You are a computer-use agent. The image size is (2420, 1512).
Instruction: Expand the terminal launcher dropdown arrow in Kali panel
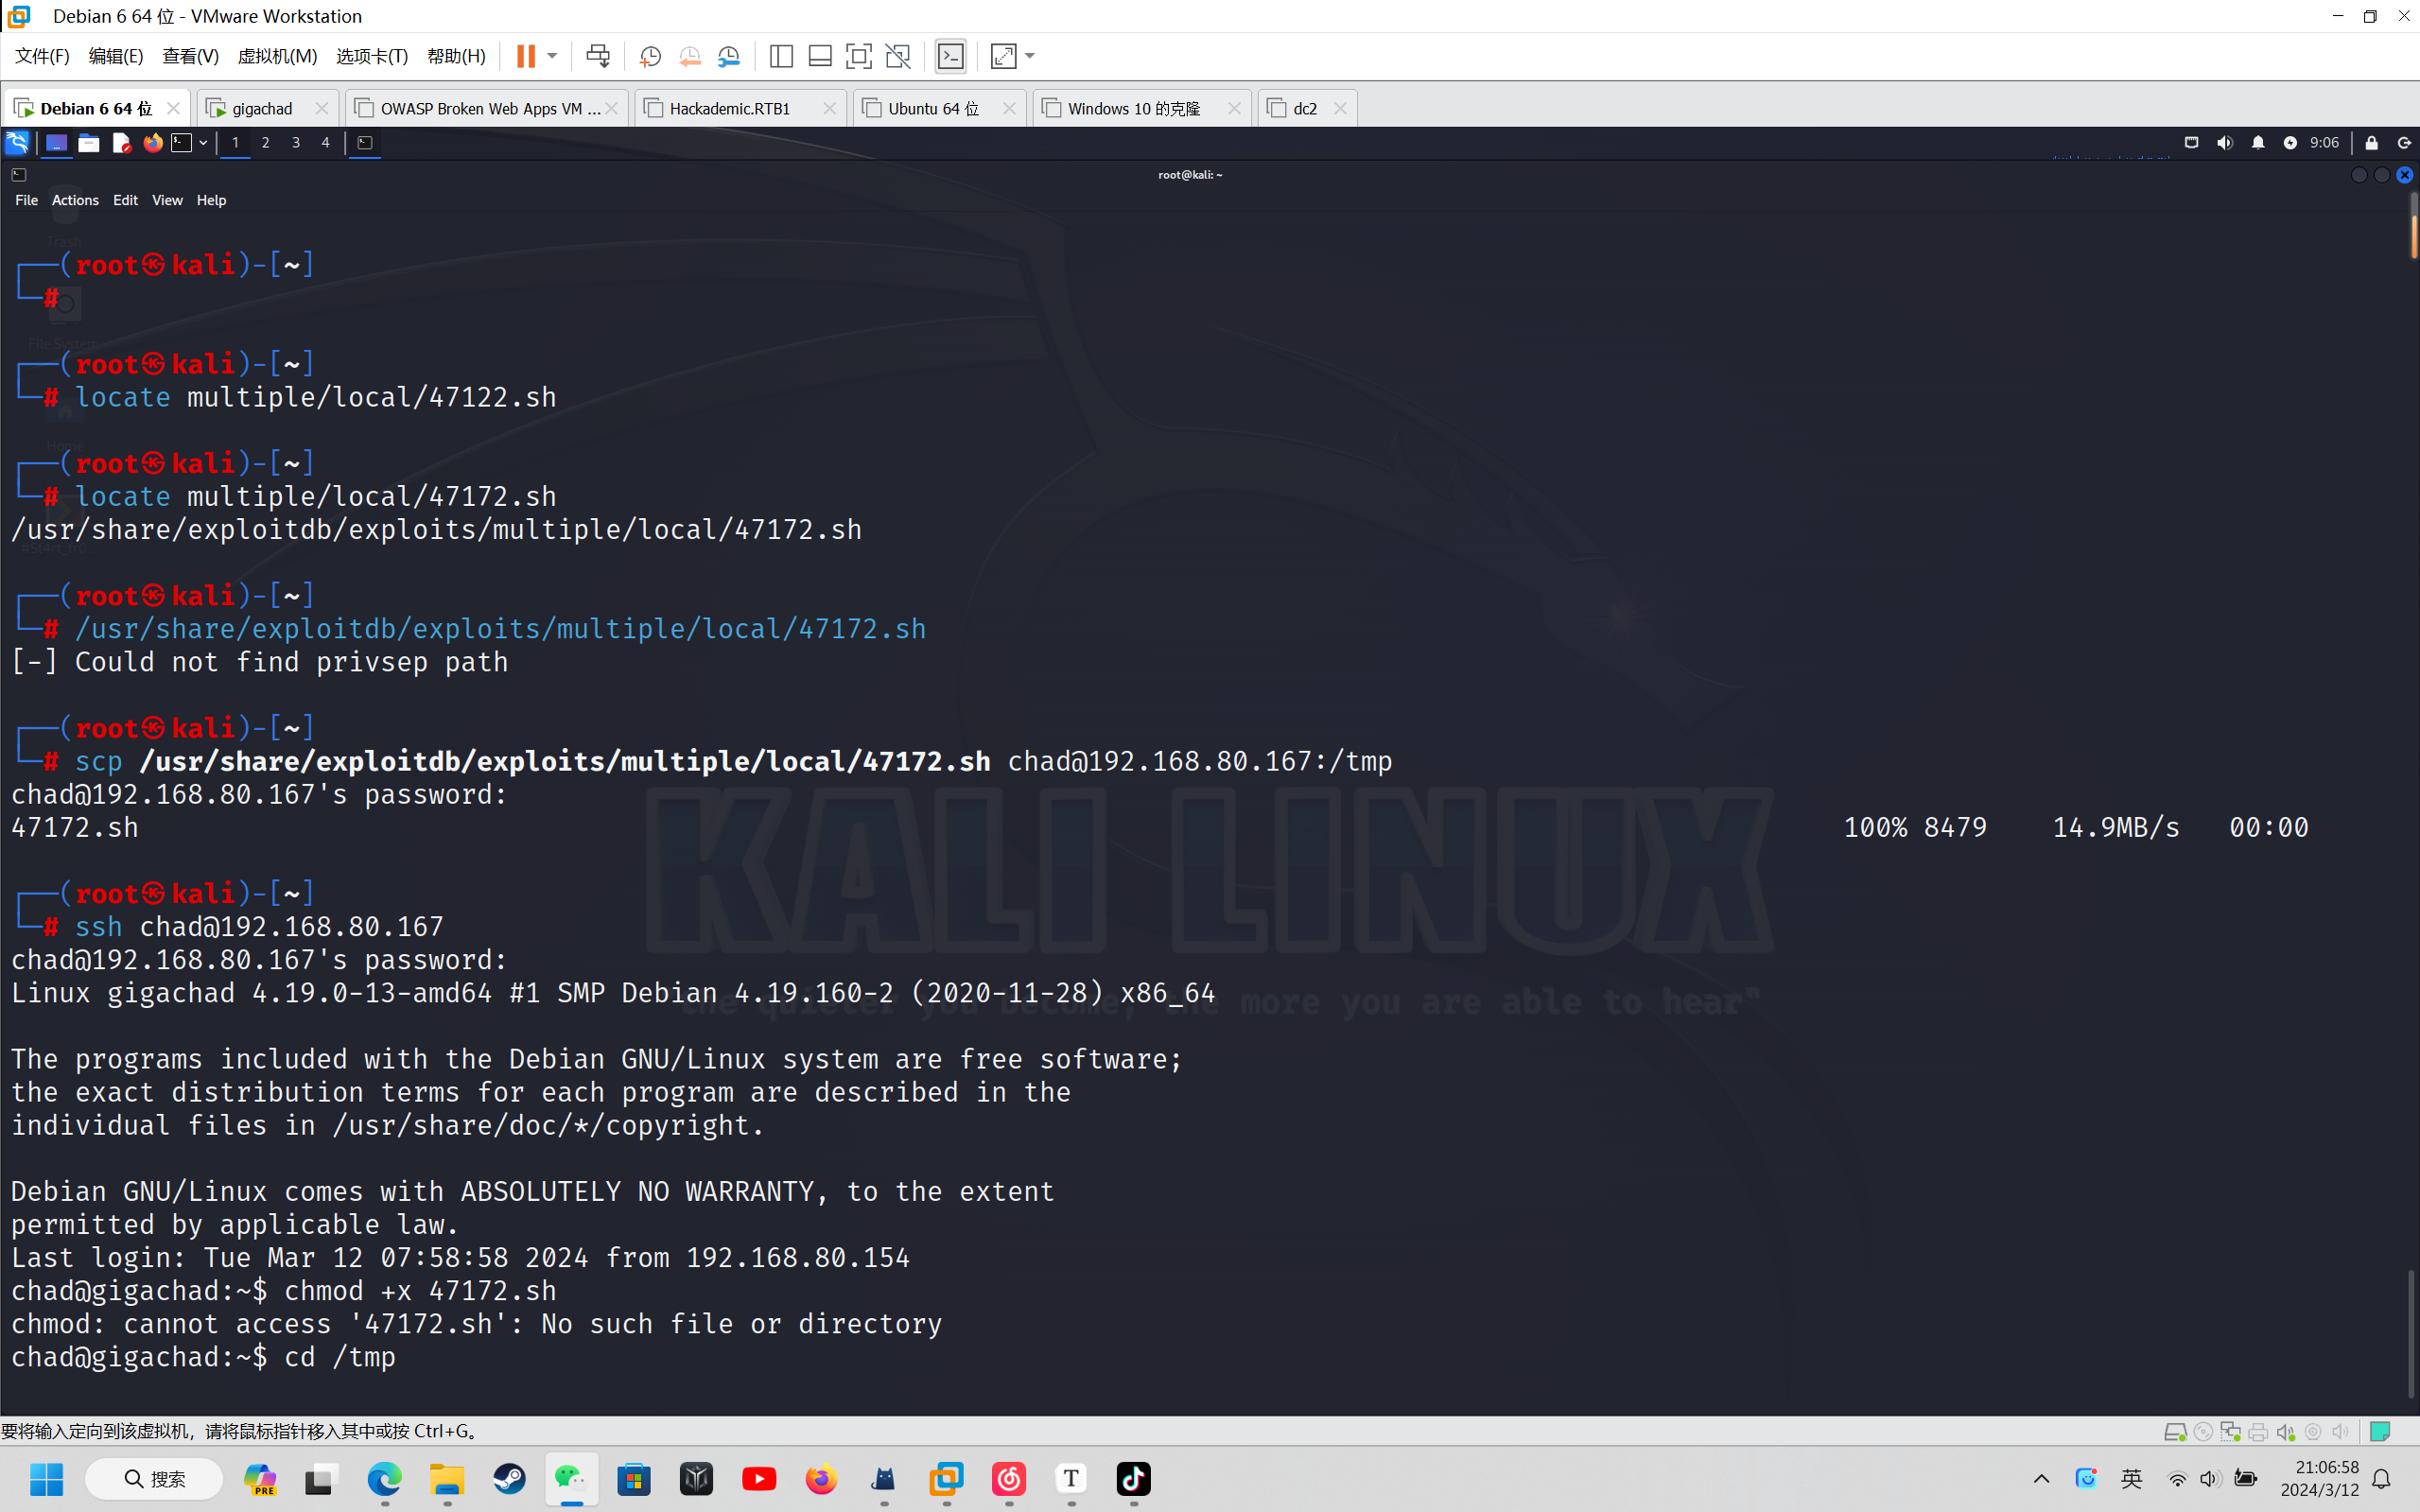(x=203, y=143)
